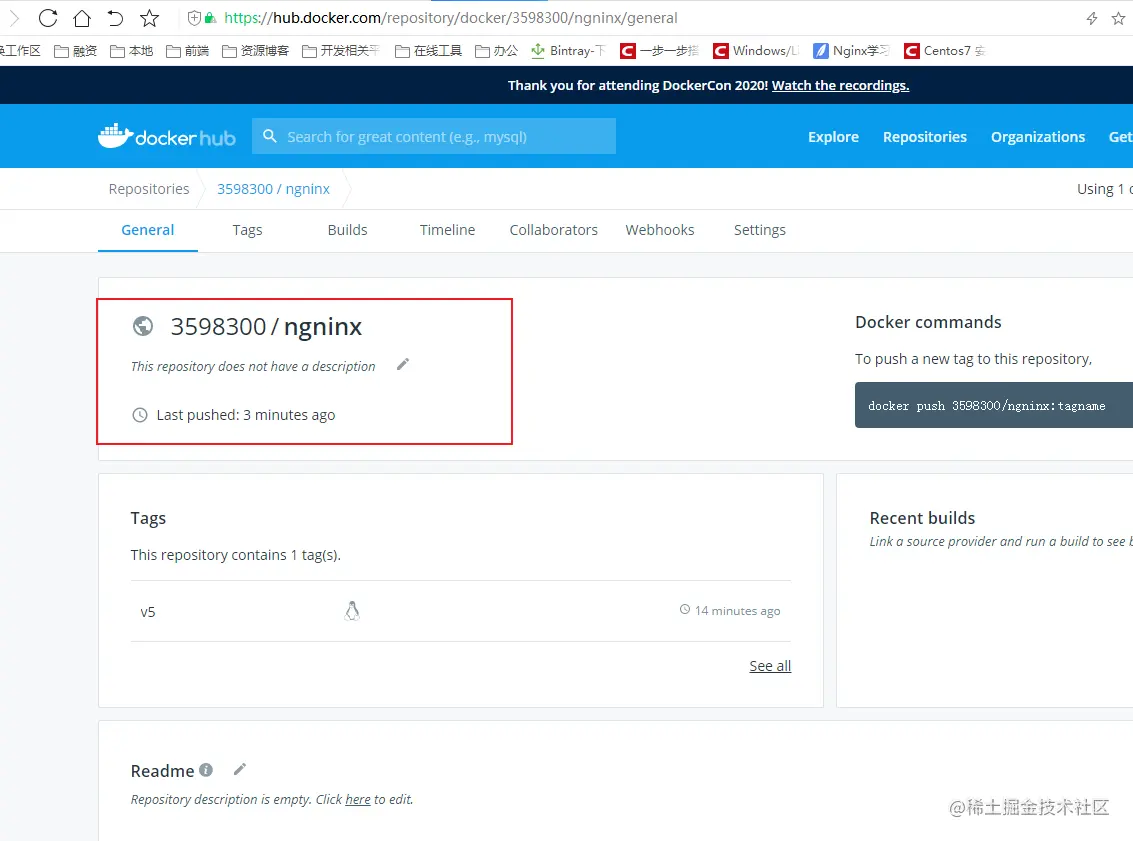Click the clock icon next to 14 minutes ago

pyautogui.click(x=685, y=610)
